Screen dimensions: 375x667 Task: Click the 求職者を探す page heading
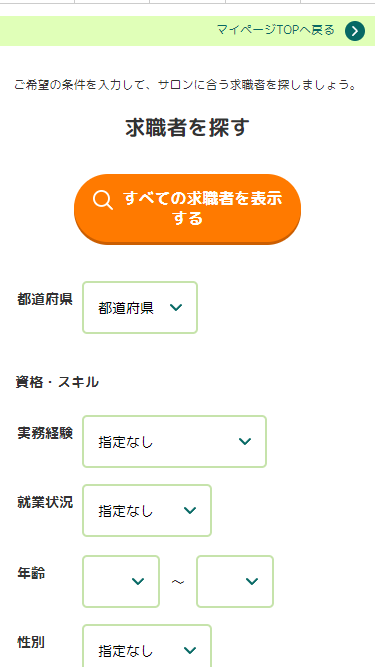(x=188, y=128)
